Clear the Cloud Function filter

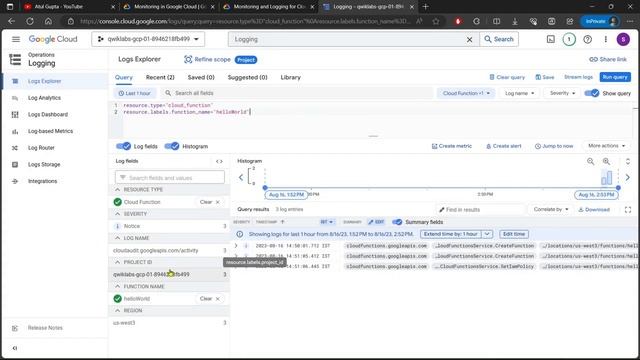click(210, 202)
